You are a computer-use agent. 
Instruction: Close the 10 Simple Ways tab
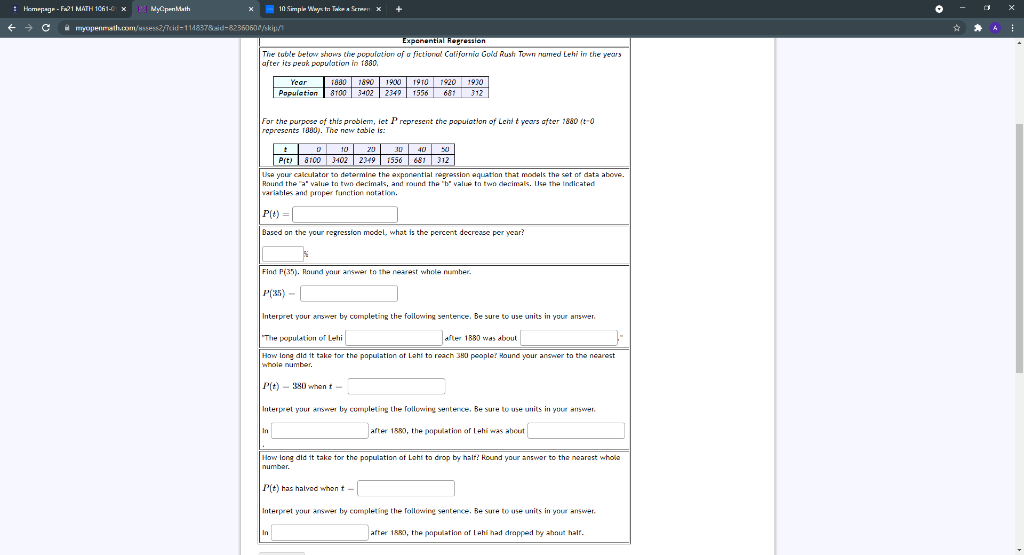pyautogui.click(x=378, y=9)
